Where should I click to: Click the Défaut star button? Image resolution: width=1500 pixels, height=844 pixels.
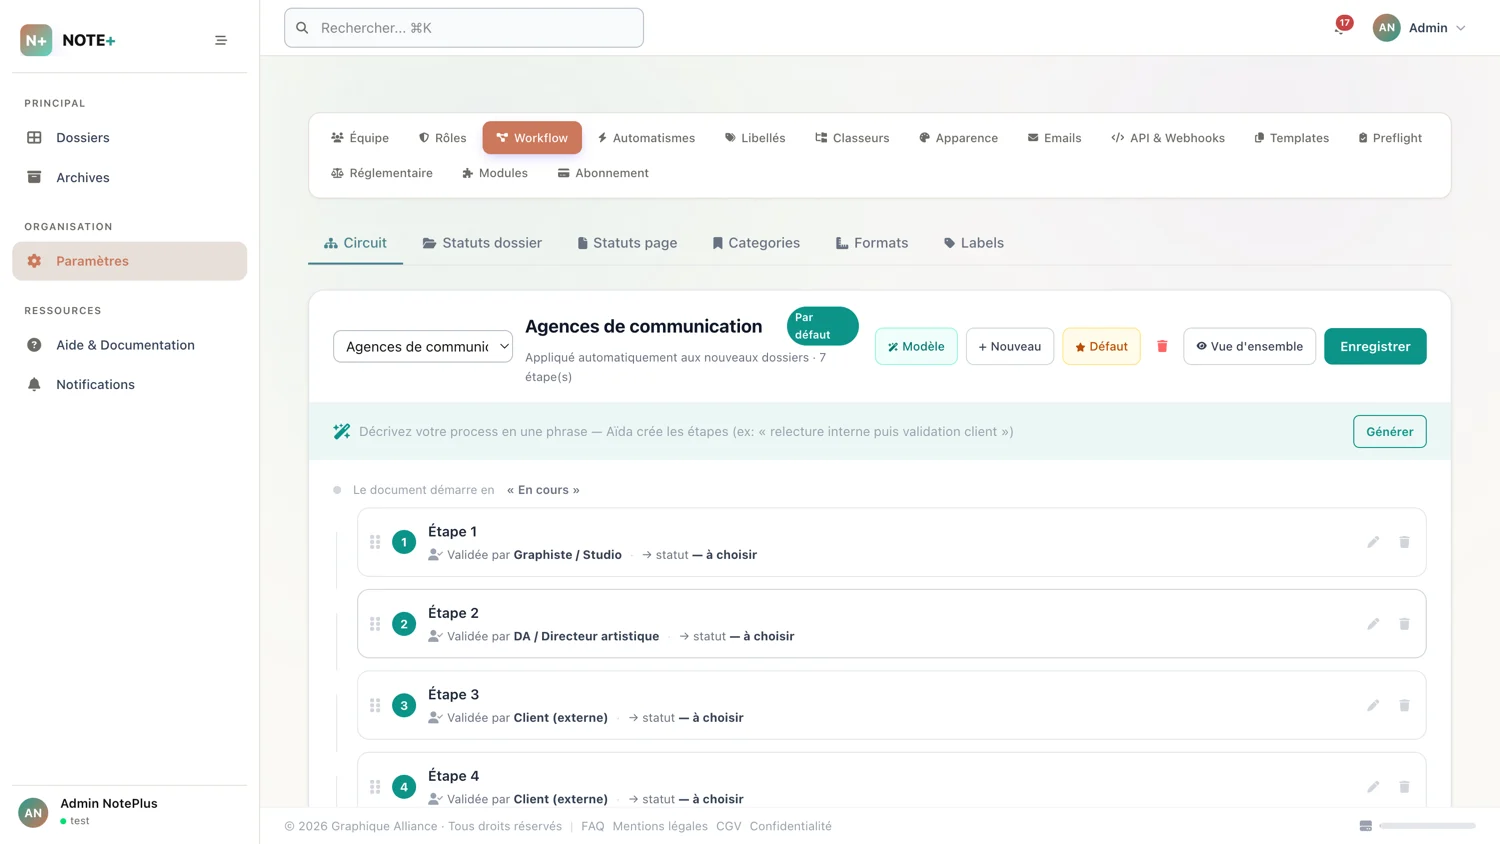click(x=1101, y=346)
